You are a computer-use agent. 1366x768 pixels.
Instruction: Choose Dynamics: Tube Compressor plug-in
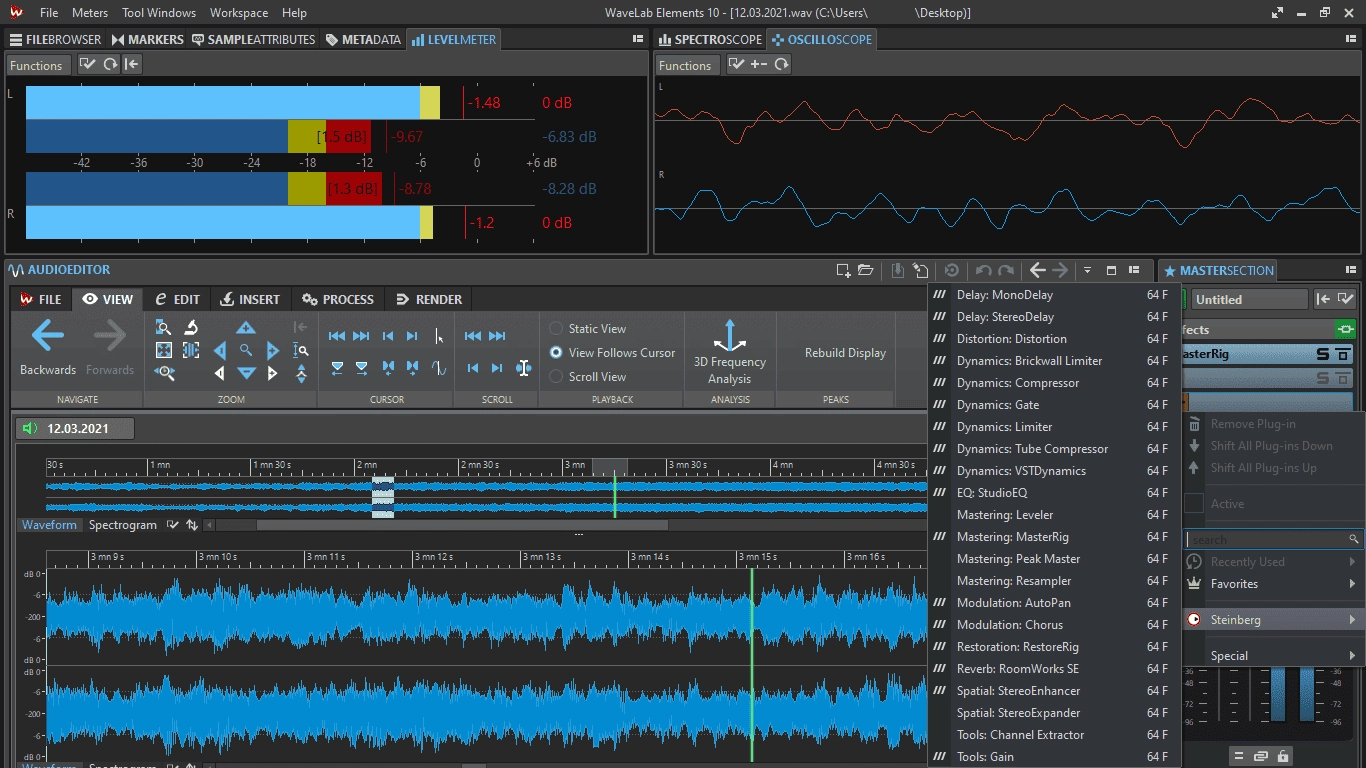click(1055, 449)
